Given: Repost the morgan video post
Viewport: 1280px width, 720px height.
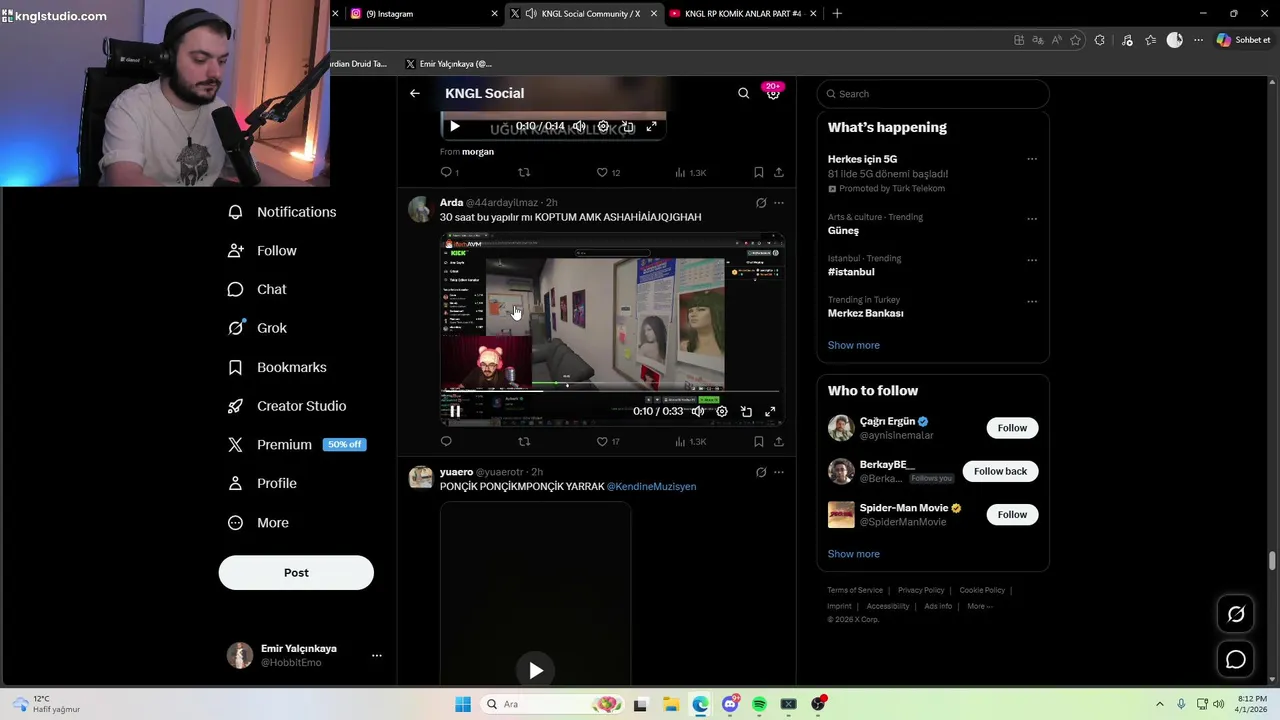Looking at the screenshot, I should (524, 172).
